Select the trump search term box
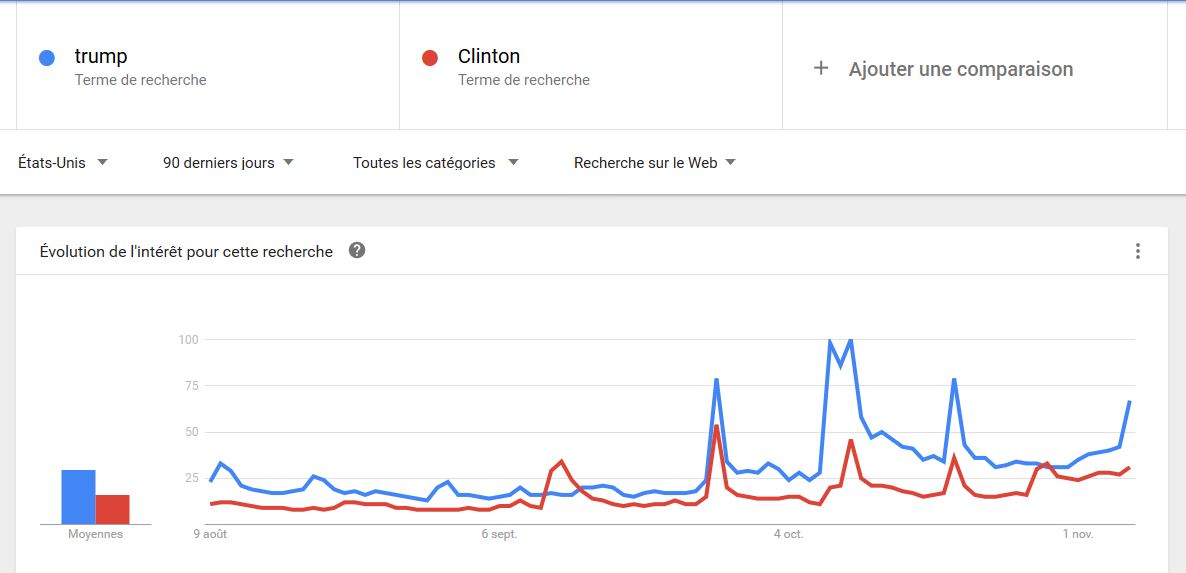 point(208,67)
